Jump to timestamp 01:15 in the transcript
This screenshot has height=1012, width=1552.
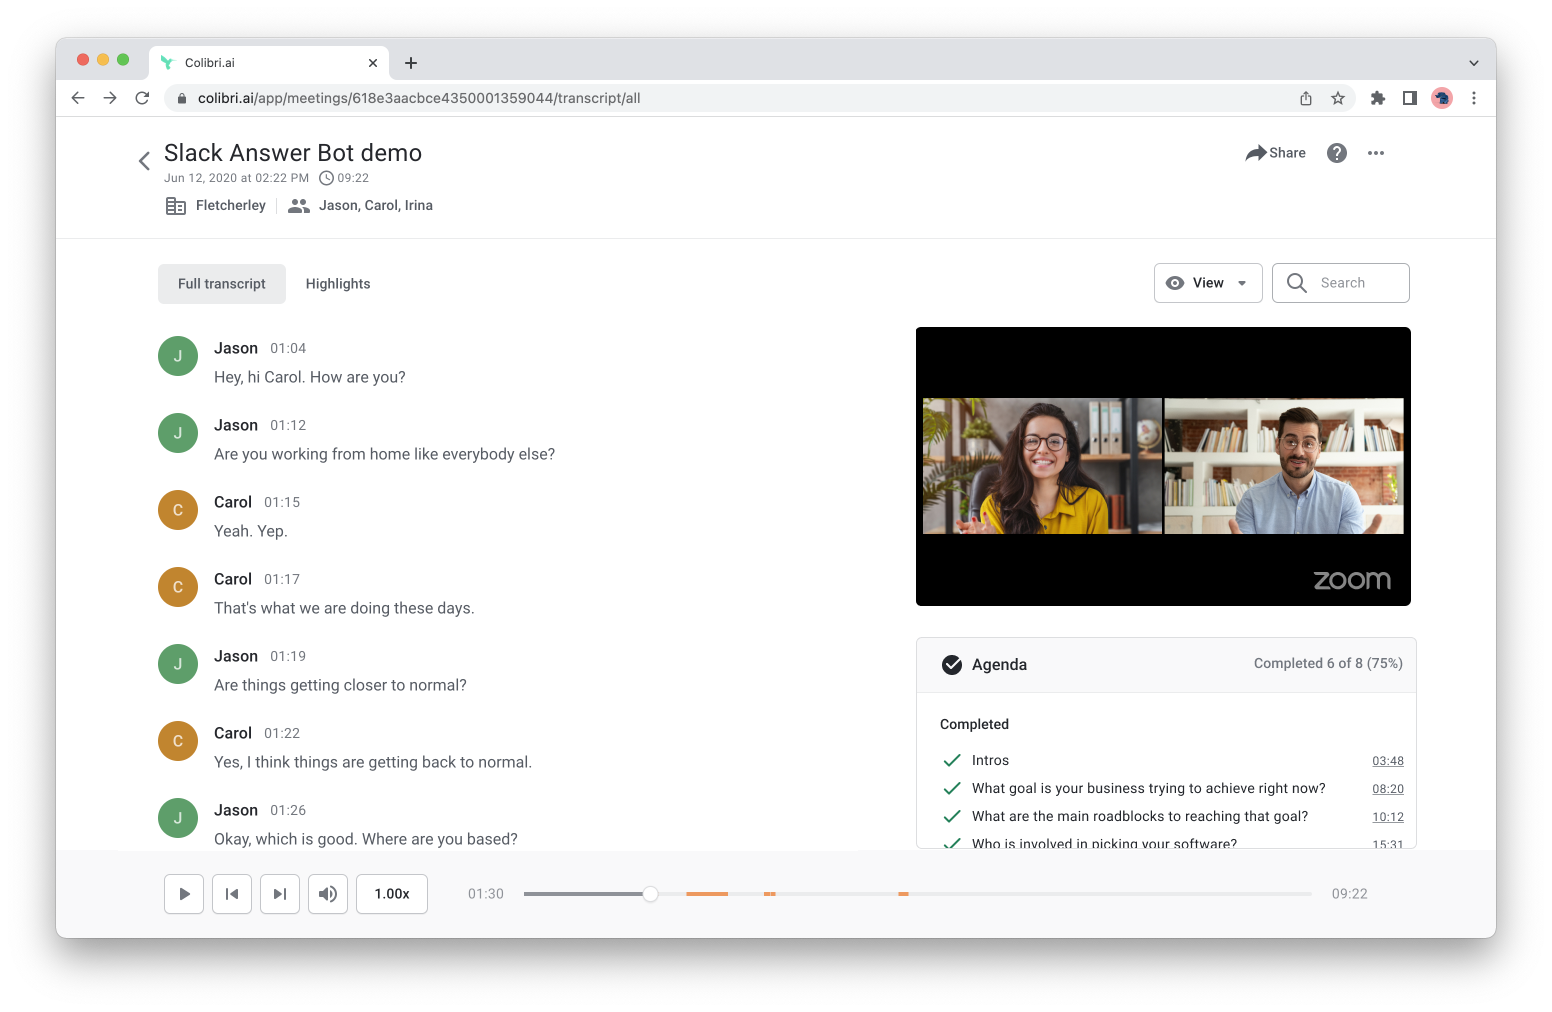pyautogui.click(x=282, y=502)
